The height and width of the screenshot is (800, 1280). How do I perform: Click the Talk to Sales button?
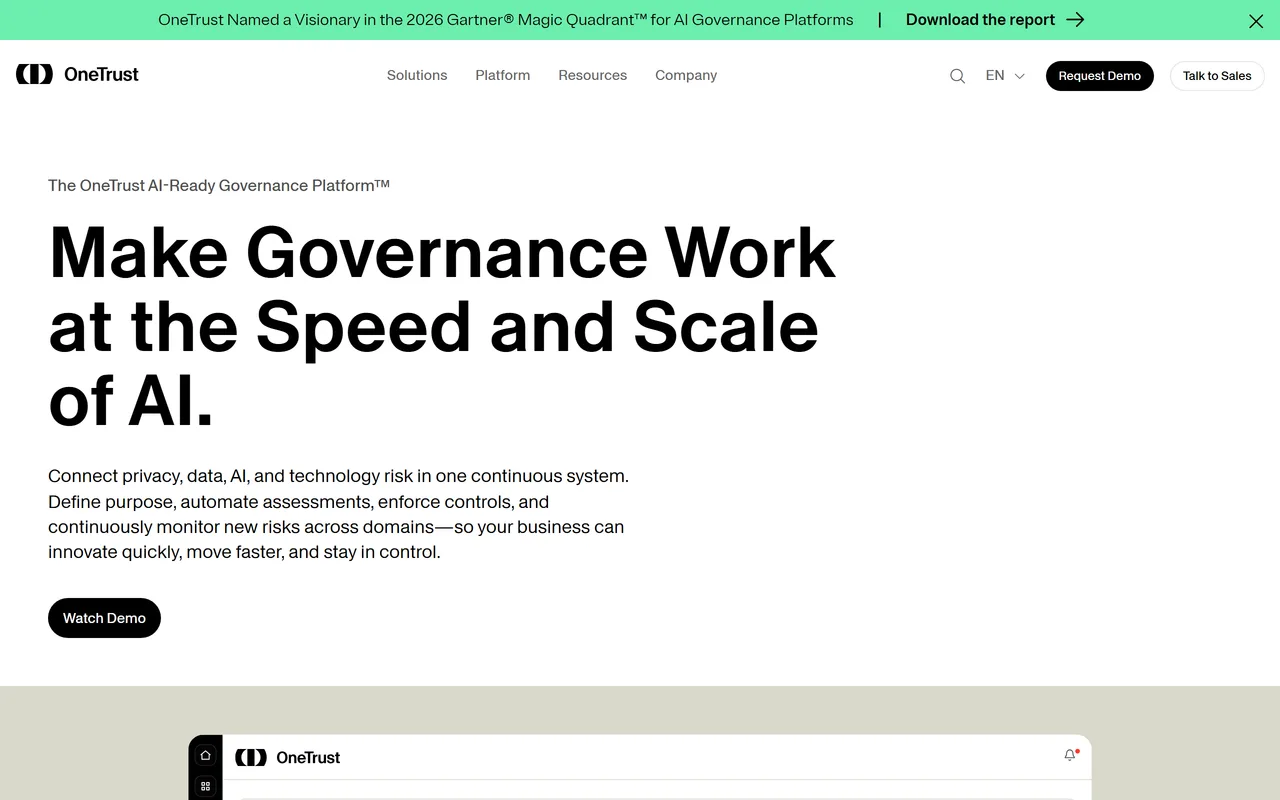pyautogui.click(x=1217, y=76)
